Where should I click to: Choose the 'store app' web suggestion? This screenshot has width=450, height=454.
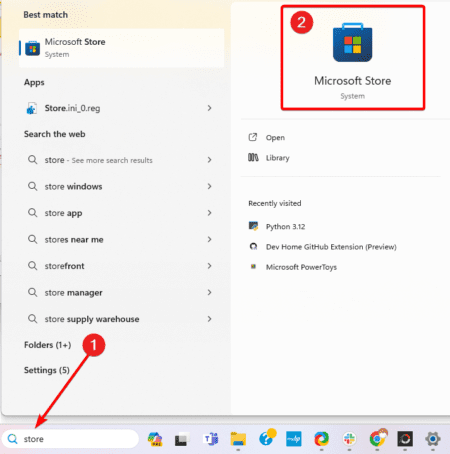point(120,213)
